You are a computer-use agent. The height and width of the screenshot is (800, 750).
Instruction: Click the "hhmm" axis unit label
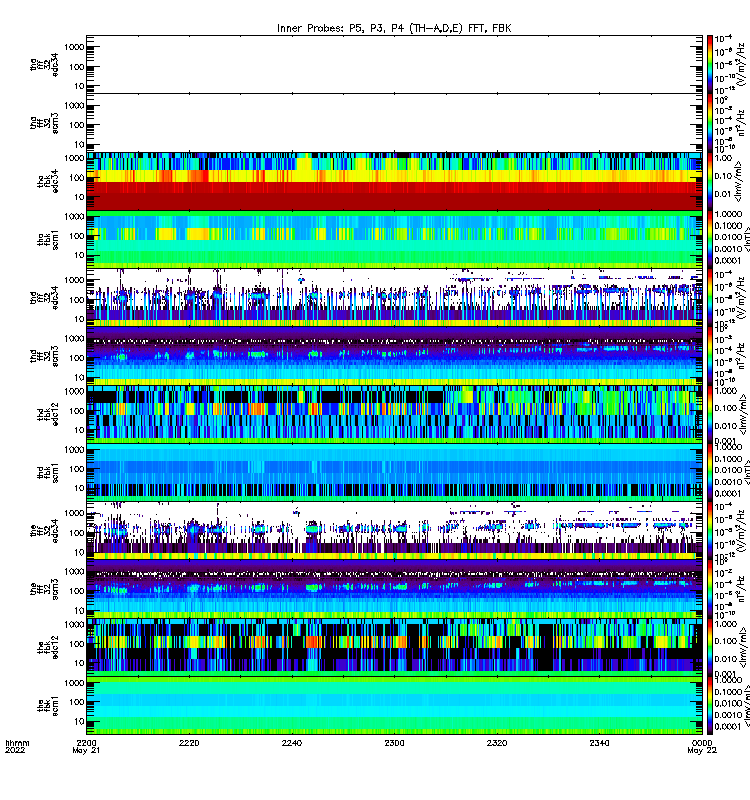pos(17,743)
